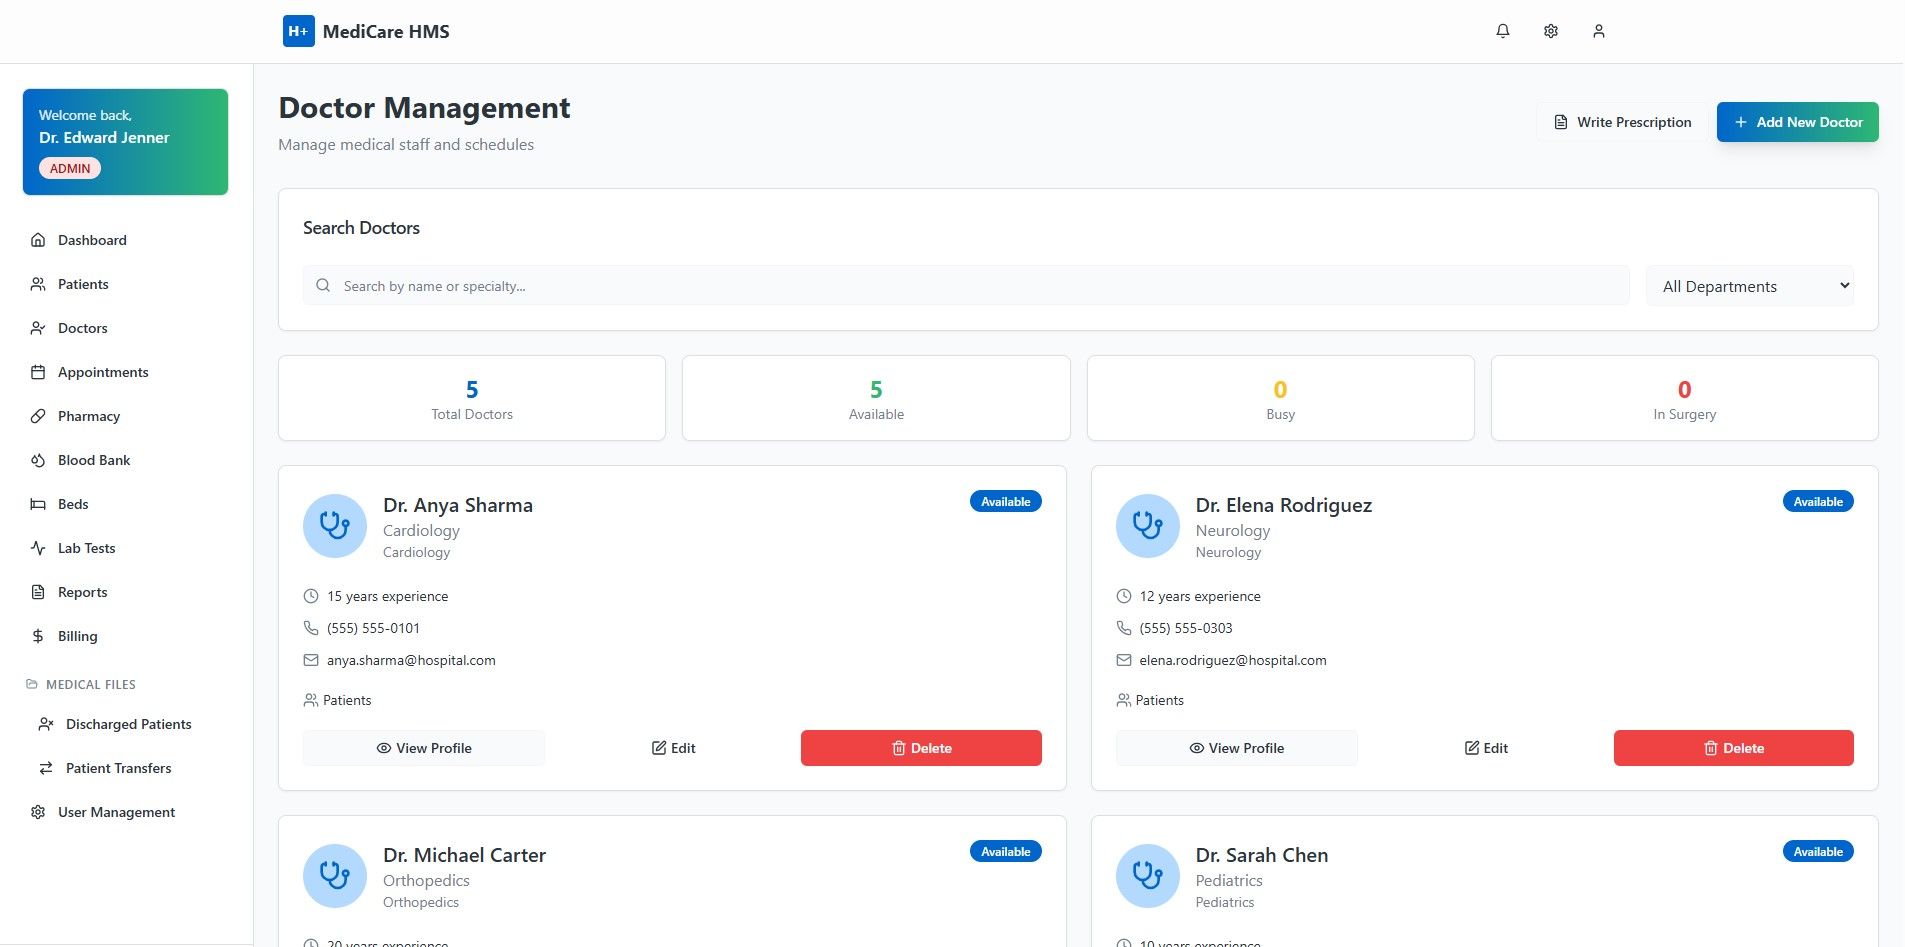The width and height of the screenshot is (1905, 947).
Task: View Dr. Anya Sharma's profile
Action: [423, 747]
